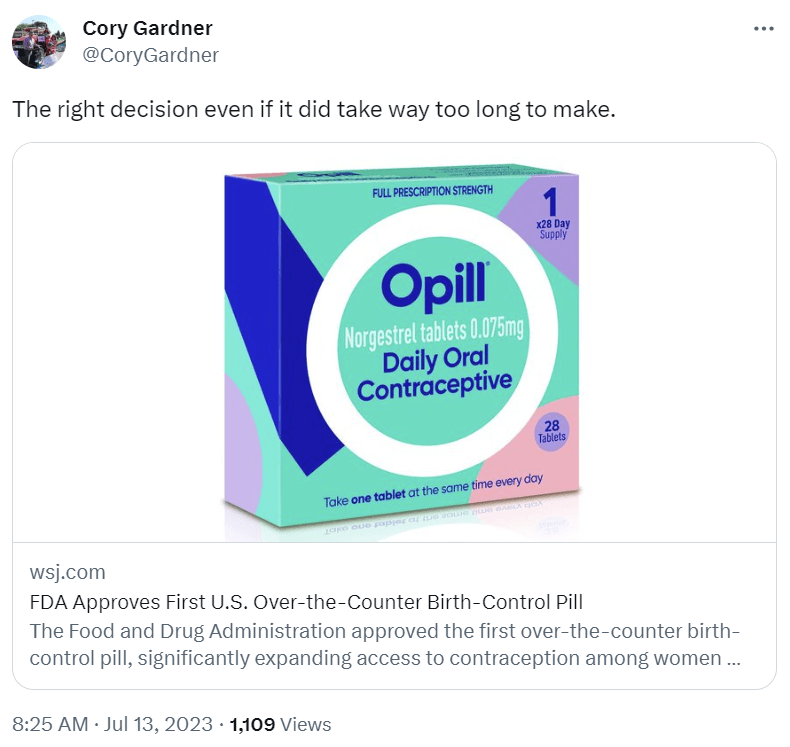Viewport: 790px width, 747px height.
Task: Click the 1,109 Views counter
Action: [280, 724]
